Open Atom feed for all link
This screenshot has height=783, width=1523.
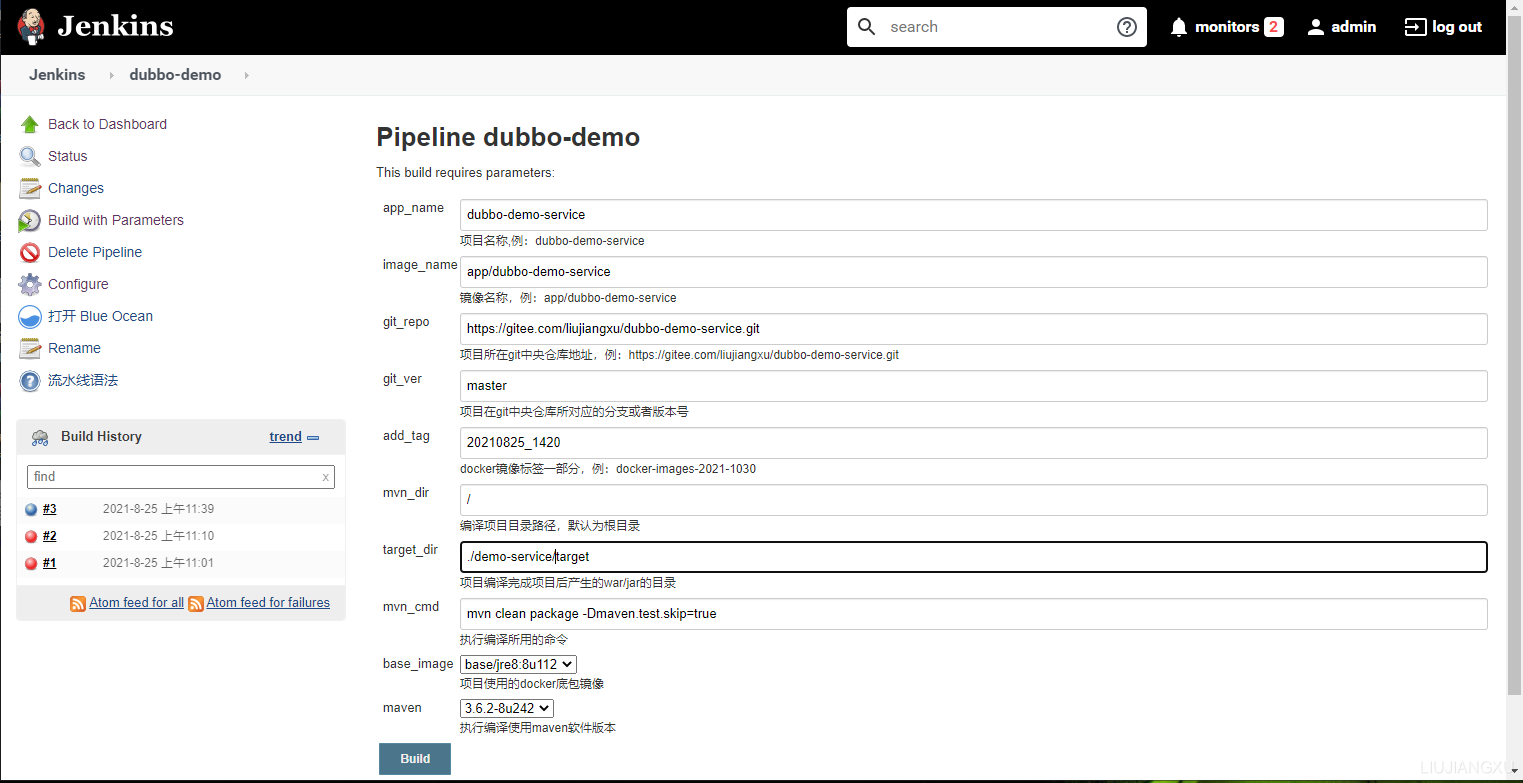click(x=137, y=603)
